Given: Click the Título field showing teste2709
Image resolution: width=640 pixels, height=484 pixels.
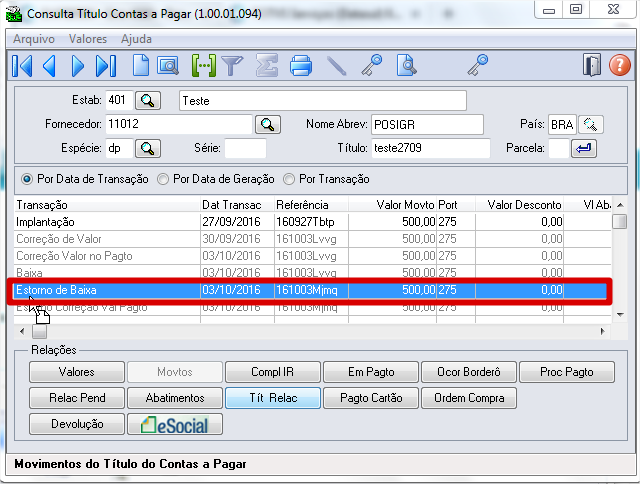Looking at the screenshot, I should [x=431, y=148].
